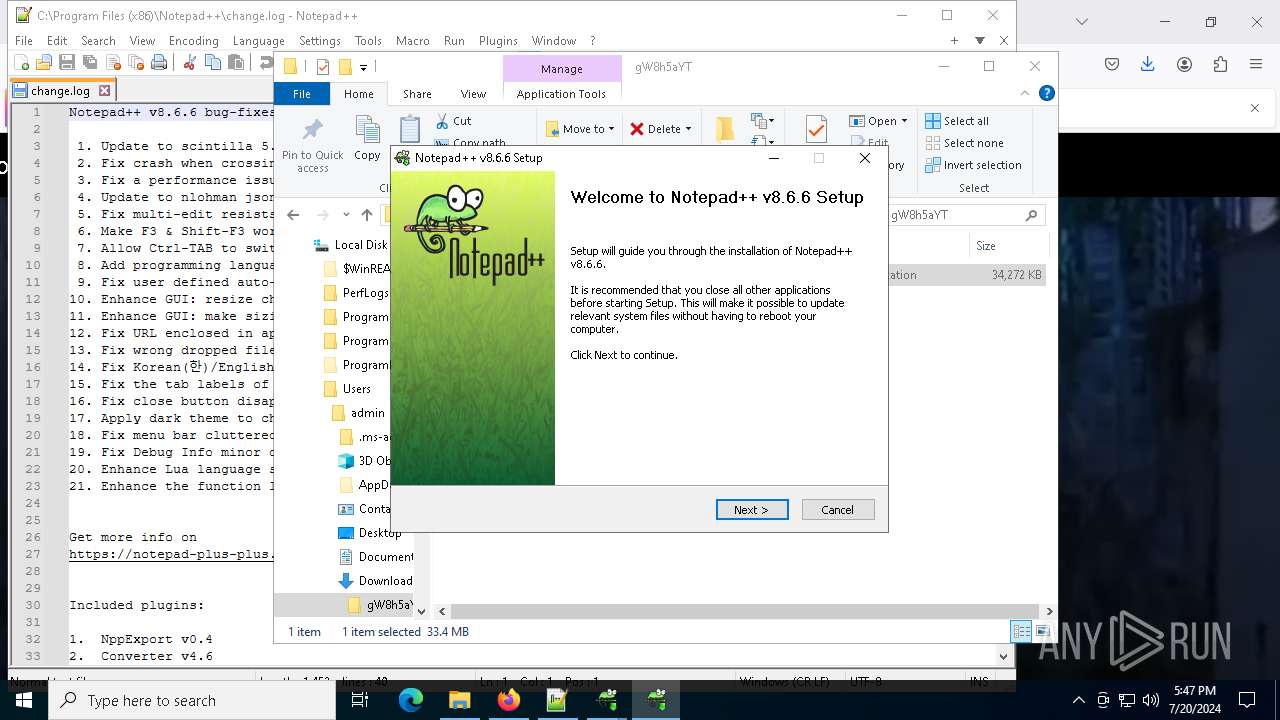Open Firefox downloads via the arrow icon
The image size is (1280, 720).
(x=1148, y=64)
